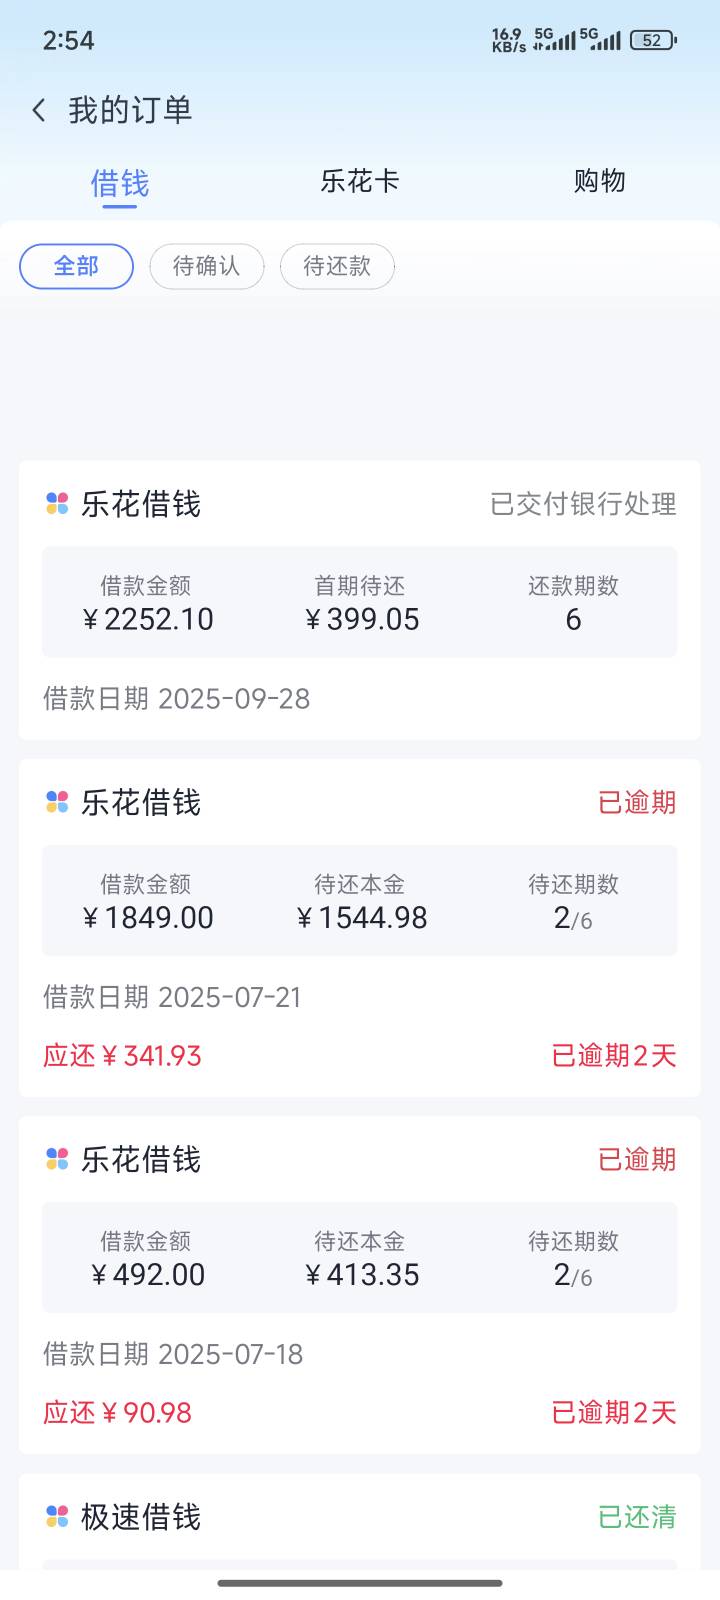The width and height of the screenshot is (720, 1600).
Task: Tap logo icon of 1849.00 overdue order
Action: coord(57,802)
